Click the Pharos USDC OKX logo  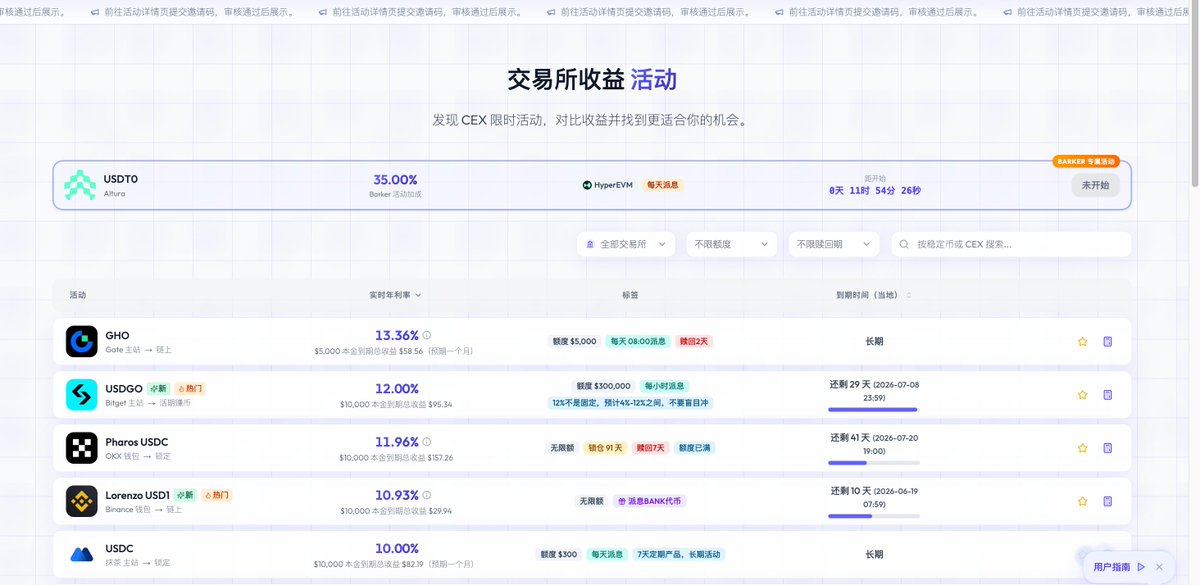[x=82, y=448]
